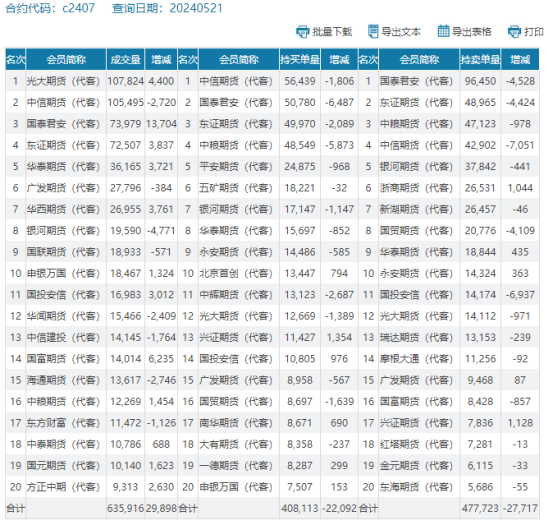This screenshot has width=554, height=525.
Task: Click the 打印 link
Action: point(534,32)
